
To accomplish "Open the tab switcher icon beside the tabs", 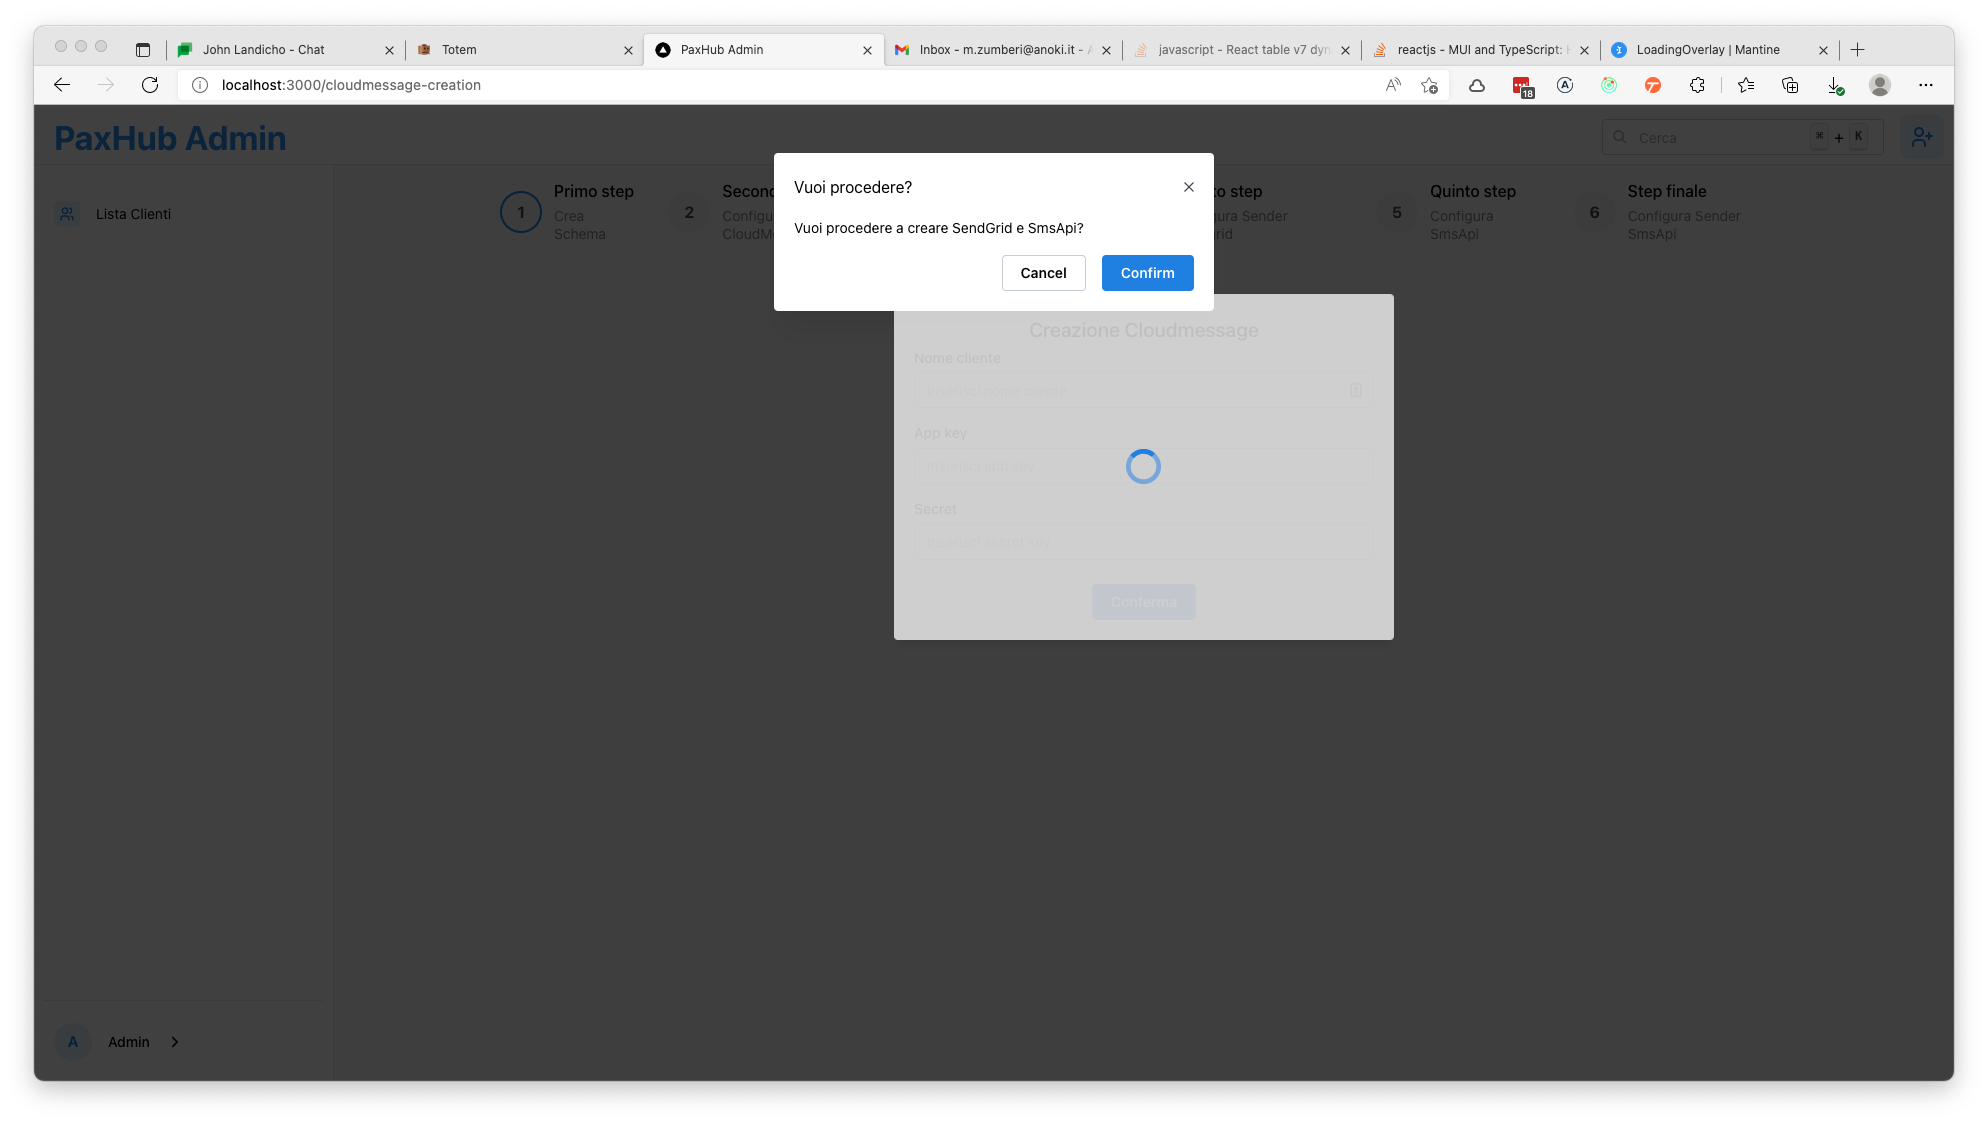I will 142,48.
